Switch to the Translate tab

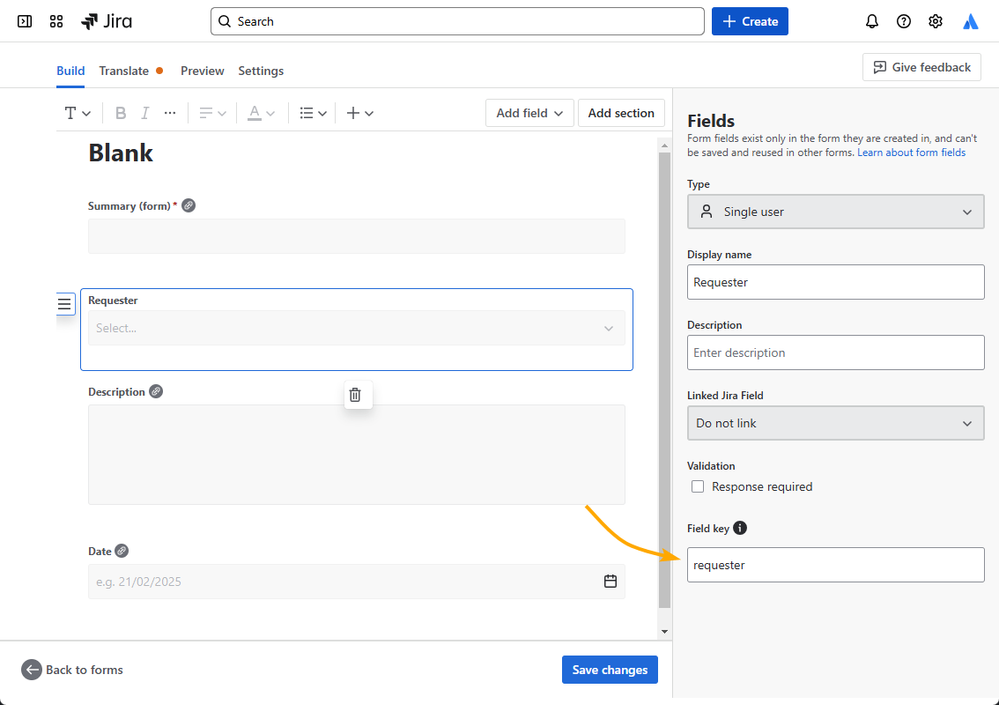point(124,71)
